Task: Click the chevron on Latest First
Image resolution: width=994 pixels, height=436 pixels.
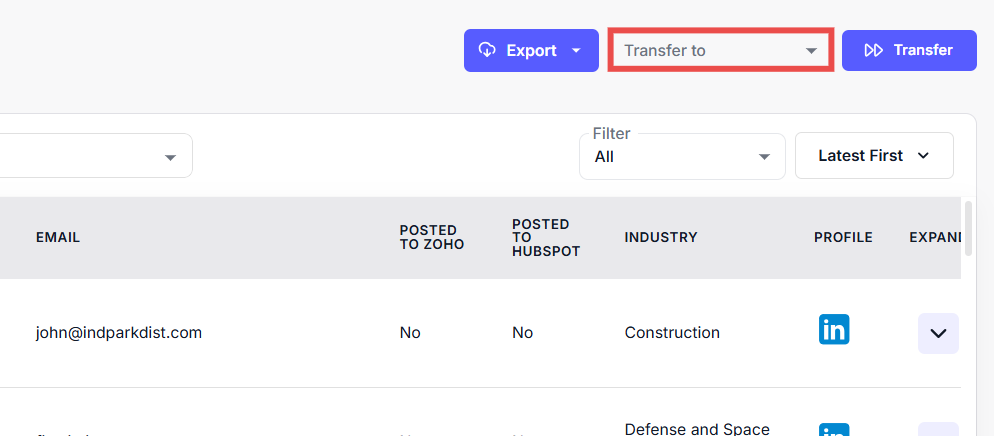Action: click(x=923, y=156)
